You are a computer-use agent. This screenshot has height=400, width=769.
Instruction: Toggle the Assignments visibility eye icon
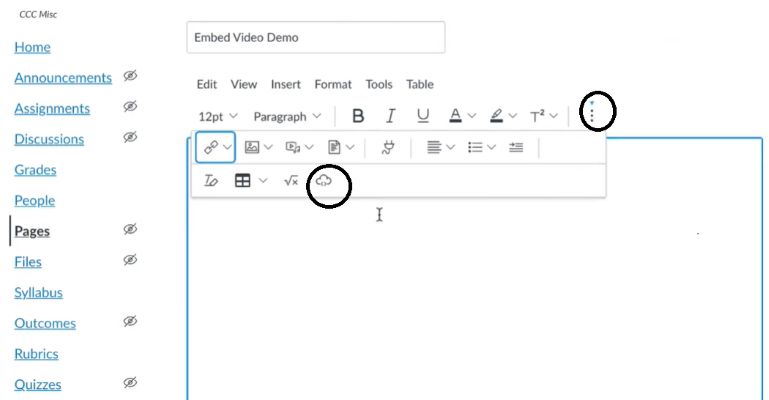click(x=130, y=106)
